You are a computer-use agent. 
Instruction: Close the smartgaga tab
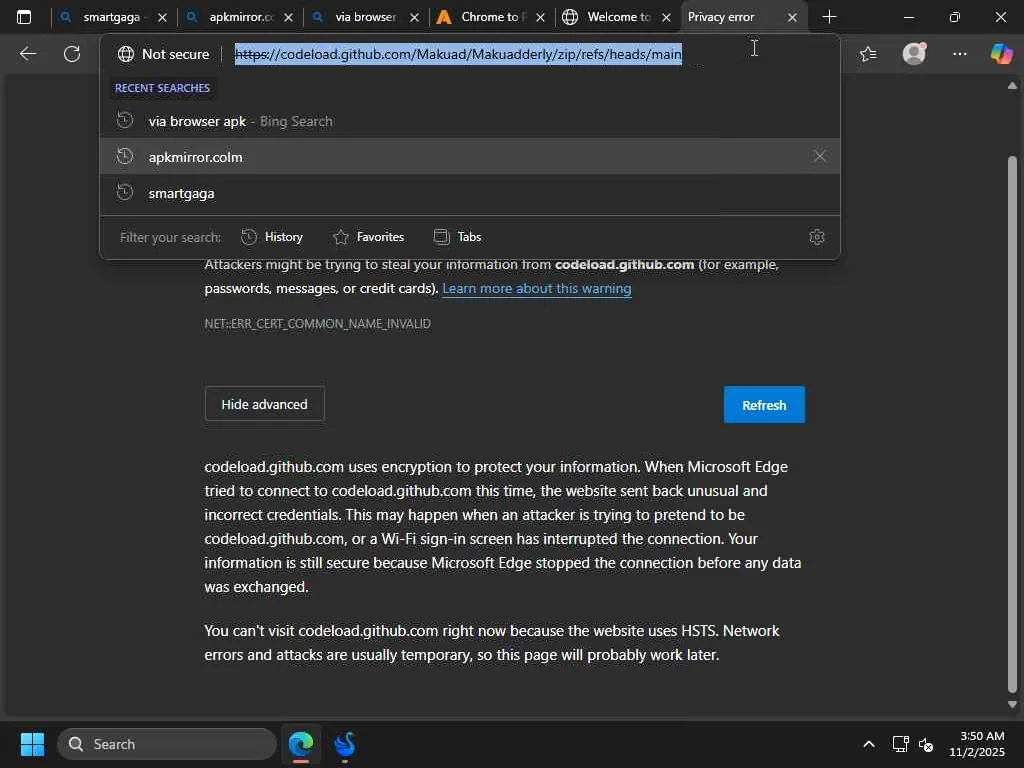coord(163,18)
